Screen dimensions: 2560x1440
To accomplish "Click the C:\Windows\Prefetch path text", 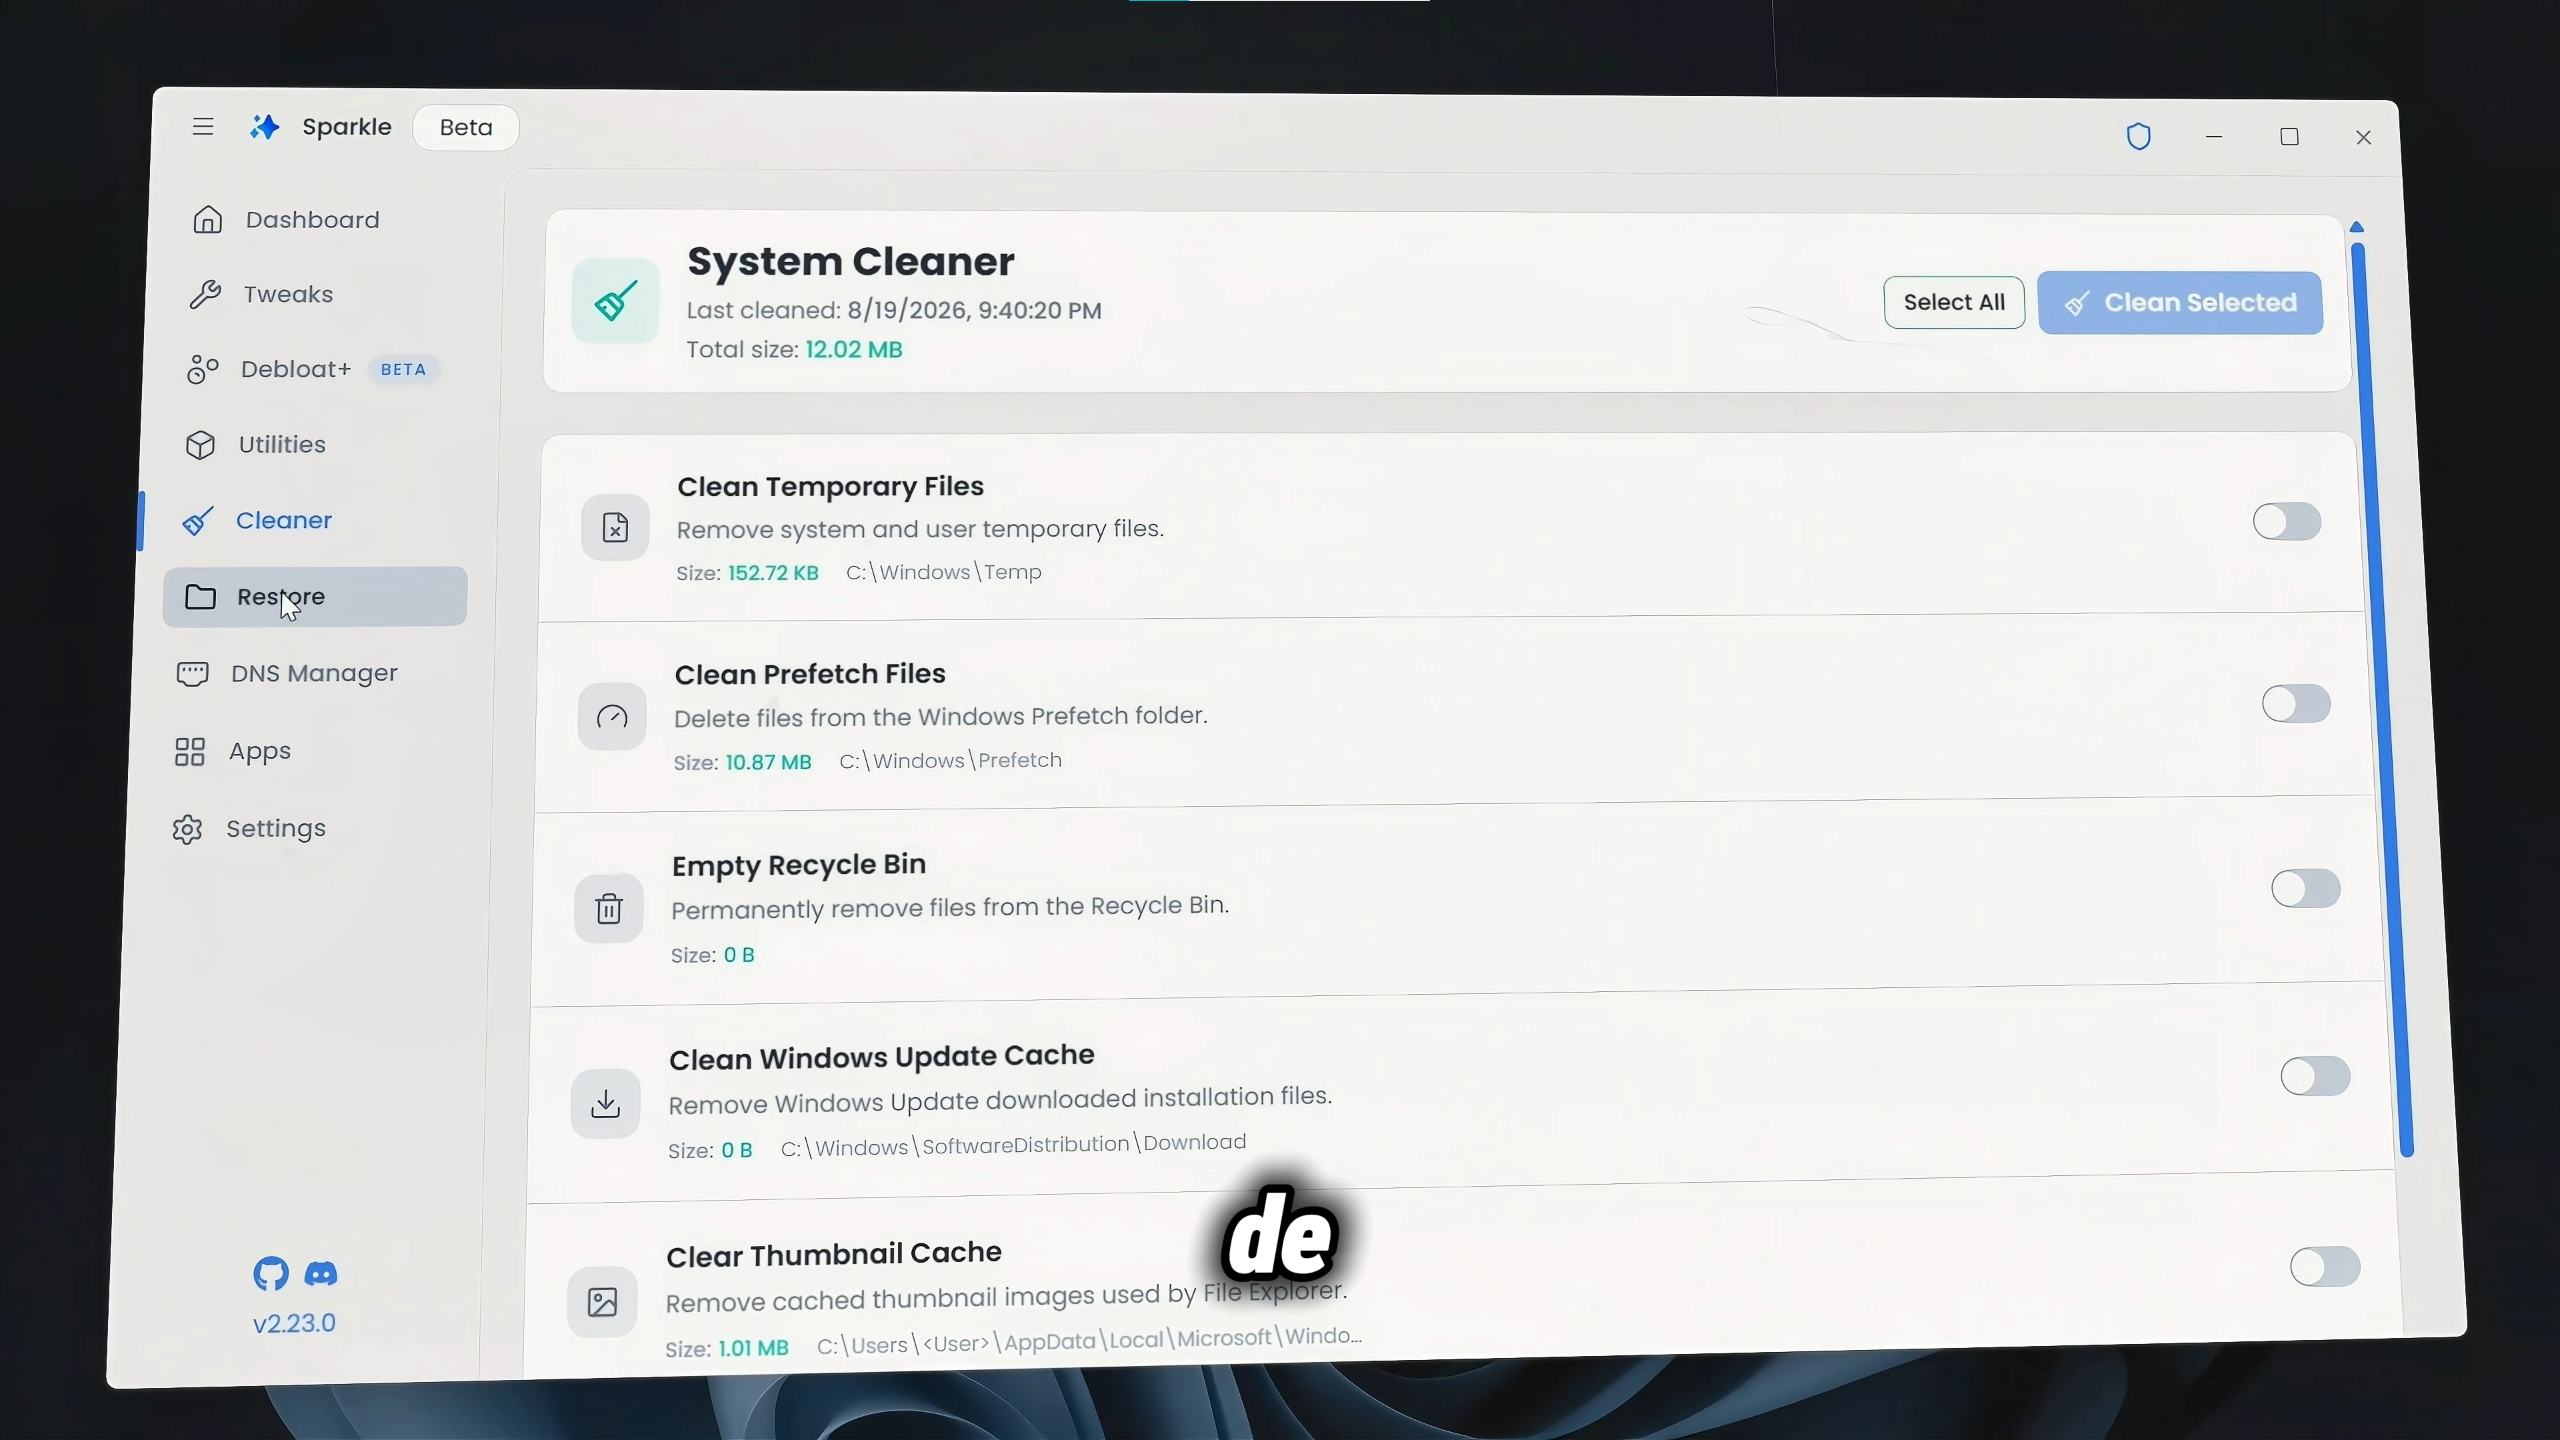I will pos(950,760).
